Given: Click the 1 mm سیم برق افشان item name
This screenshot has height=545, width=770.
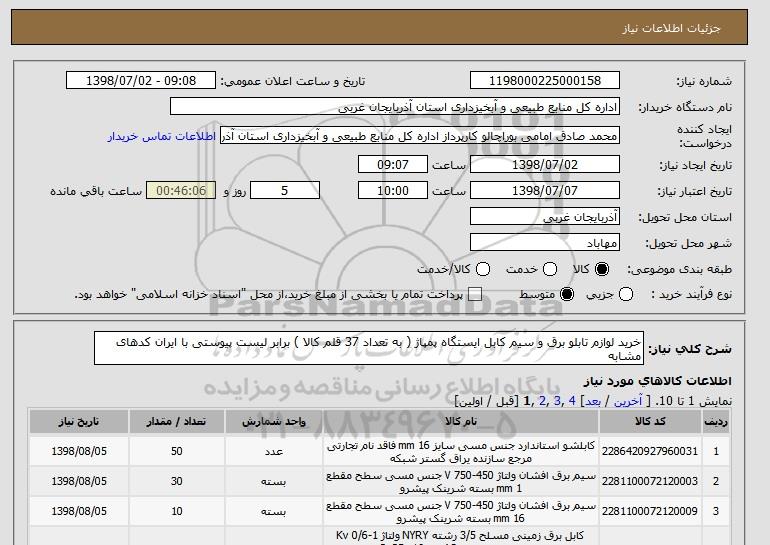Looking at the screenshot, I should tap(461, 482).
